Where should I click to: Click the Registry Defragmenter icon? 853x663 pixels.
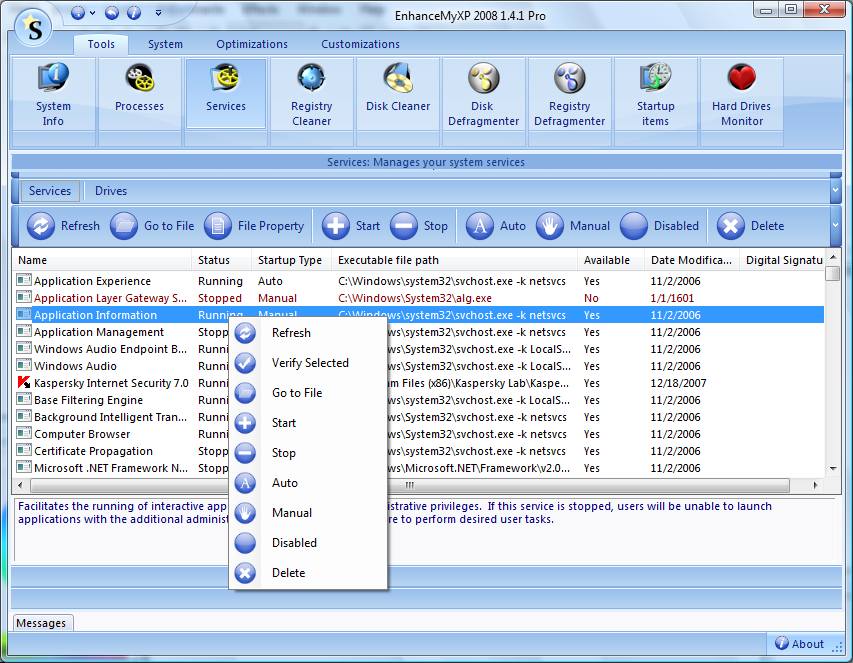(569, 80)
